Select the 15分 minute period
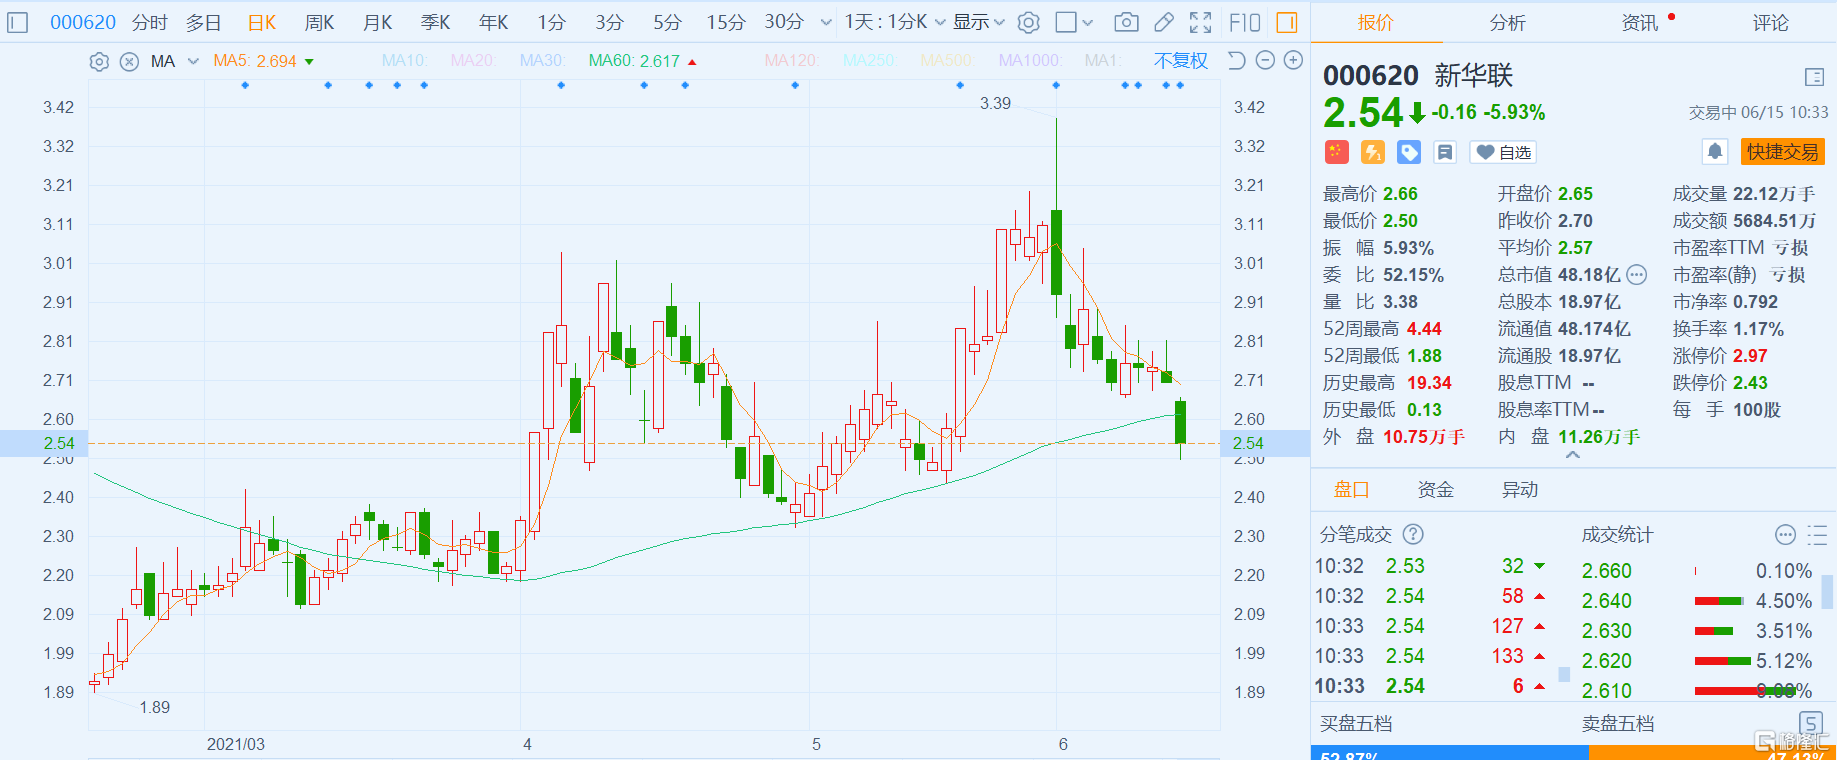 726,22
